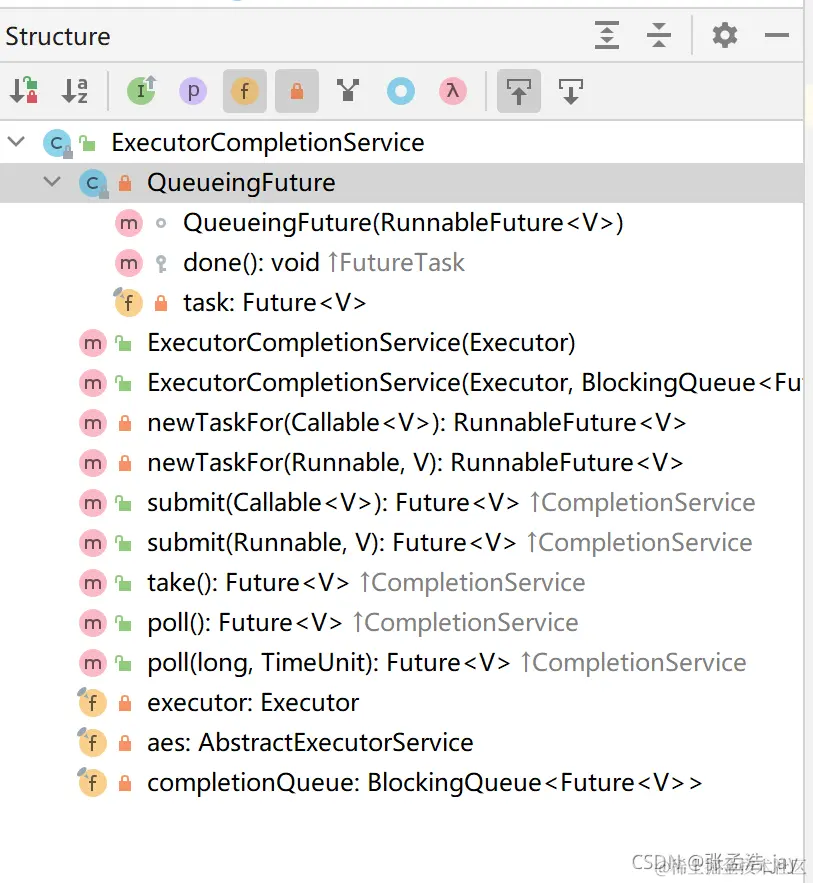Toggle Show Properties filter
The width and height of the screenshot is (813, 883).
click(x=193, y=91)
